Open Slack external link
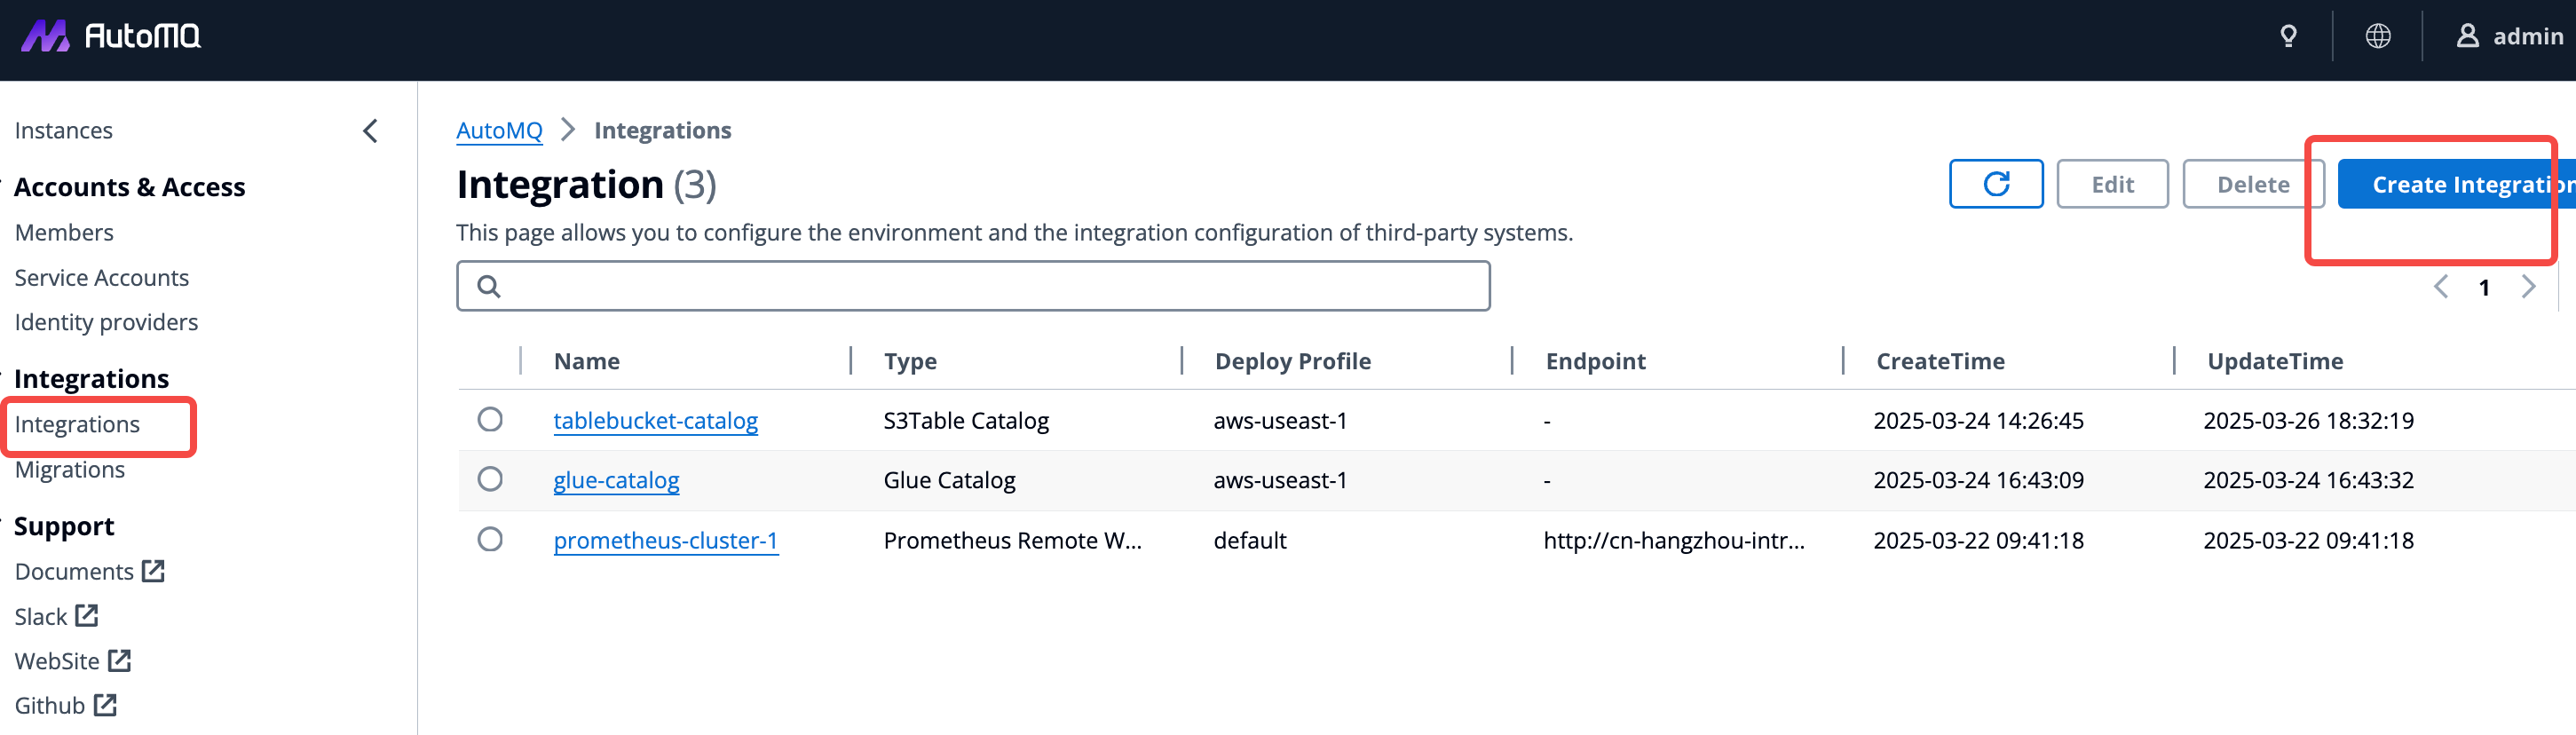The image size is (2576, 735). click(56, 616)
